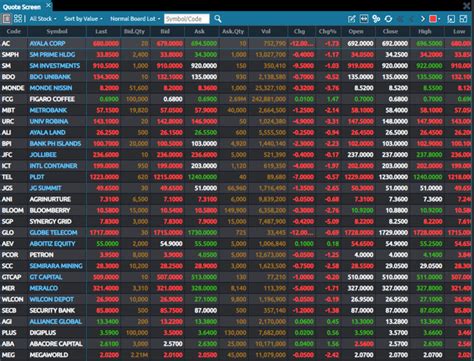Sort by the Symbol column header
This screenshot has height=361, width=474.
[x=57, y=32]
